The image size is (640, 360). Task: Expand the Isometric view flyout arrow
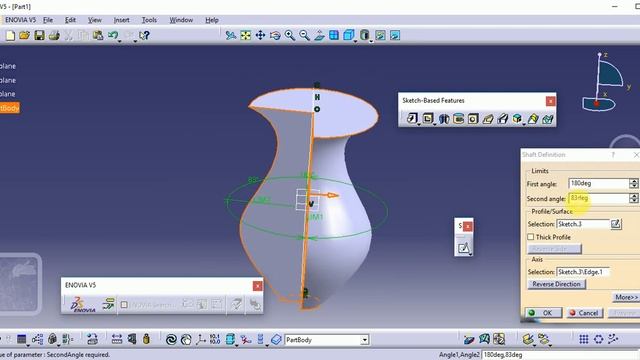[x=356, y=41]
